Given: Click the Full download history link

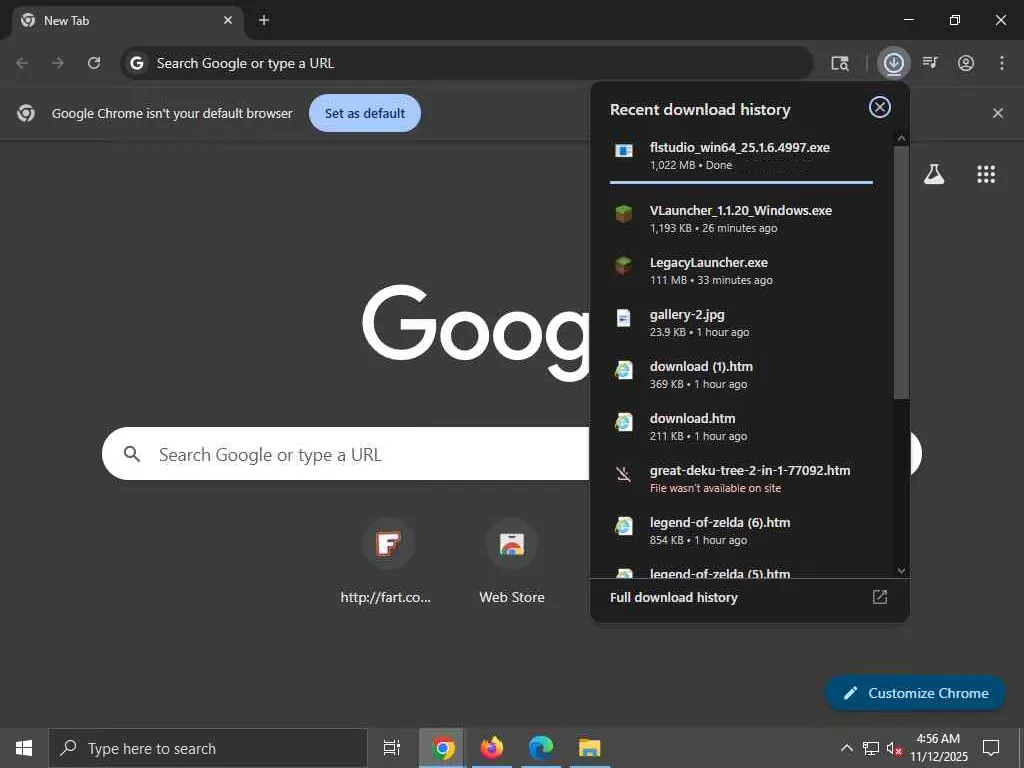Looking at the screenshot, I should [673, 598].
